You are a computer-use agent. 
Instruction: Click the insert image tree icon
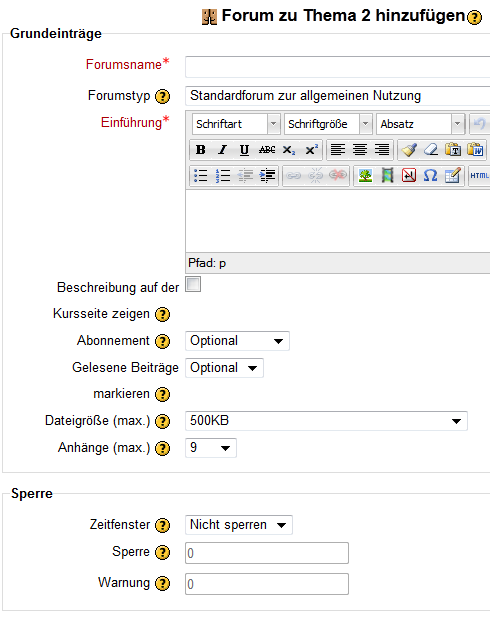coord(365,175)
